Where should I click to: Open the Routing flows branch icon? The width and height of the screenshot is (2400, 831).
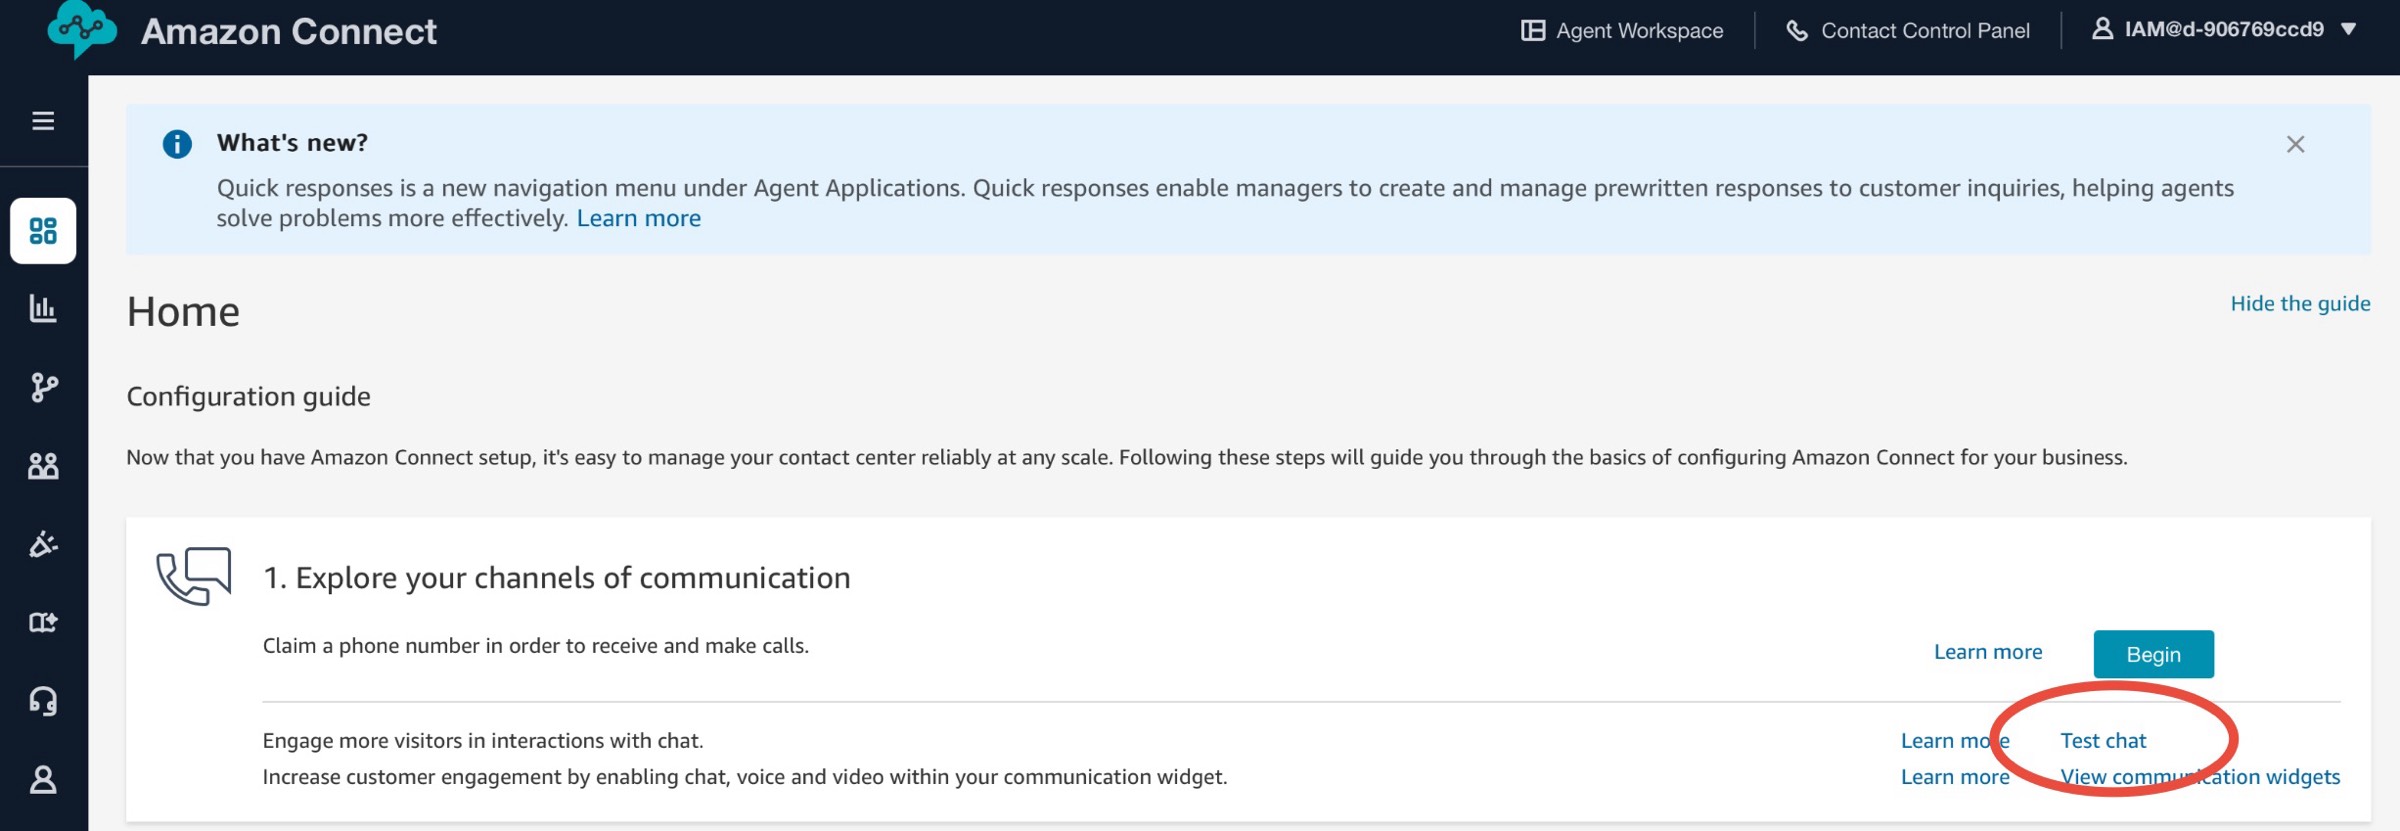coord(43,387)
